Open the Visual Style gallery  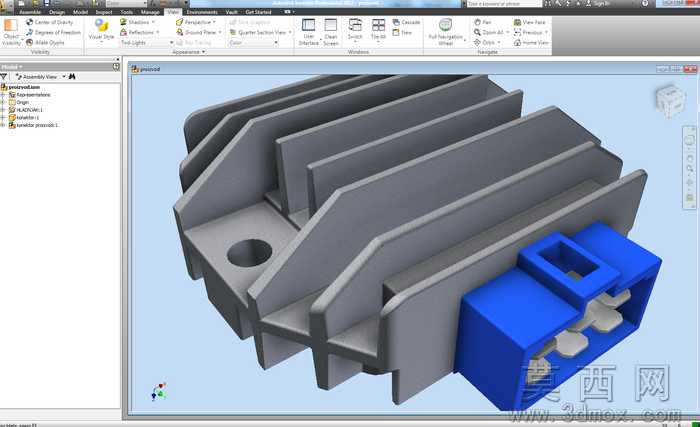point(101,30)
